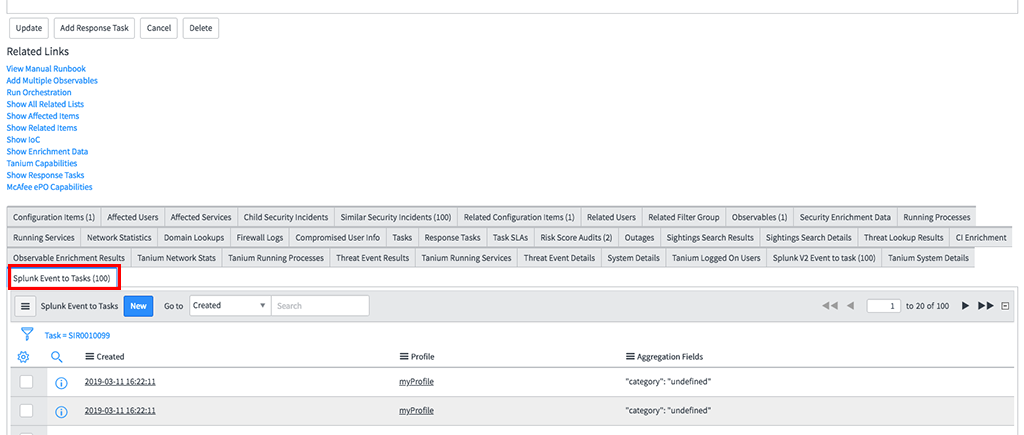
Task: Open the info preview icon in the second row
Action: click(x=61, y=411)
